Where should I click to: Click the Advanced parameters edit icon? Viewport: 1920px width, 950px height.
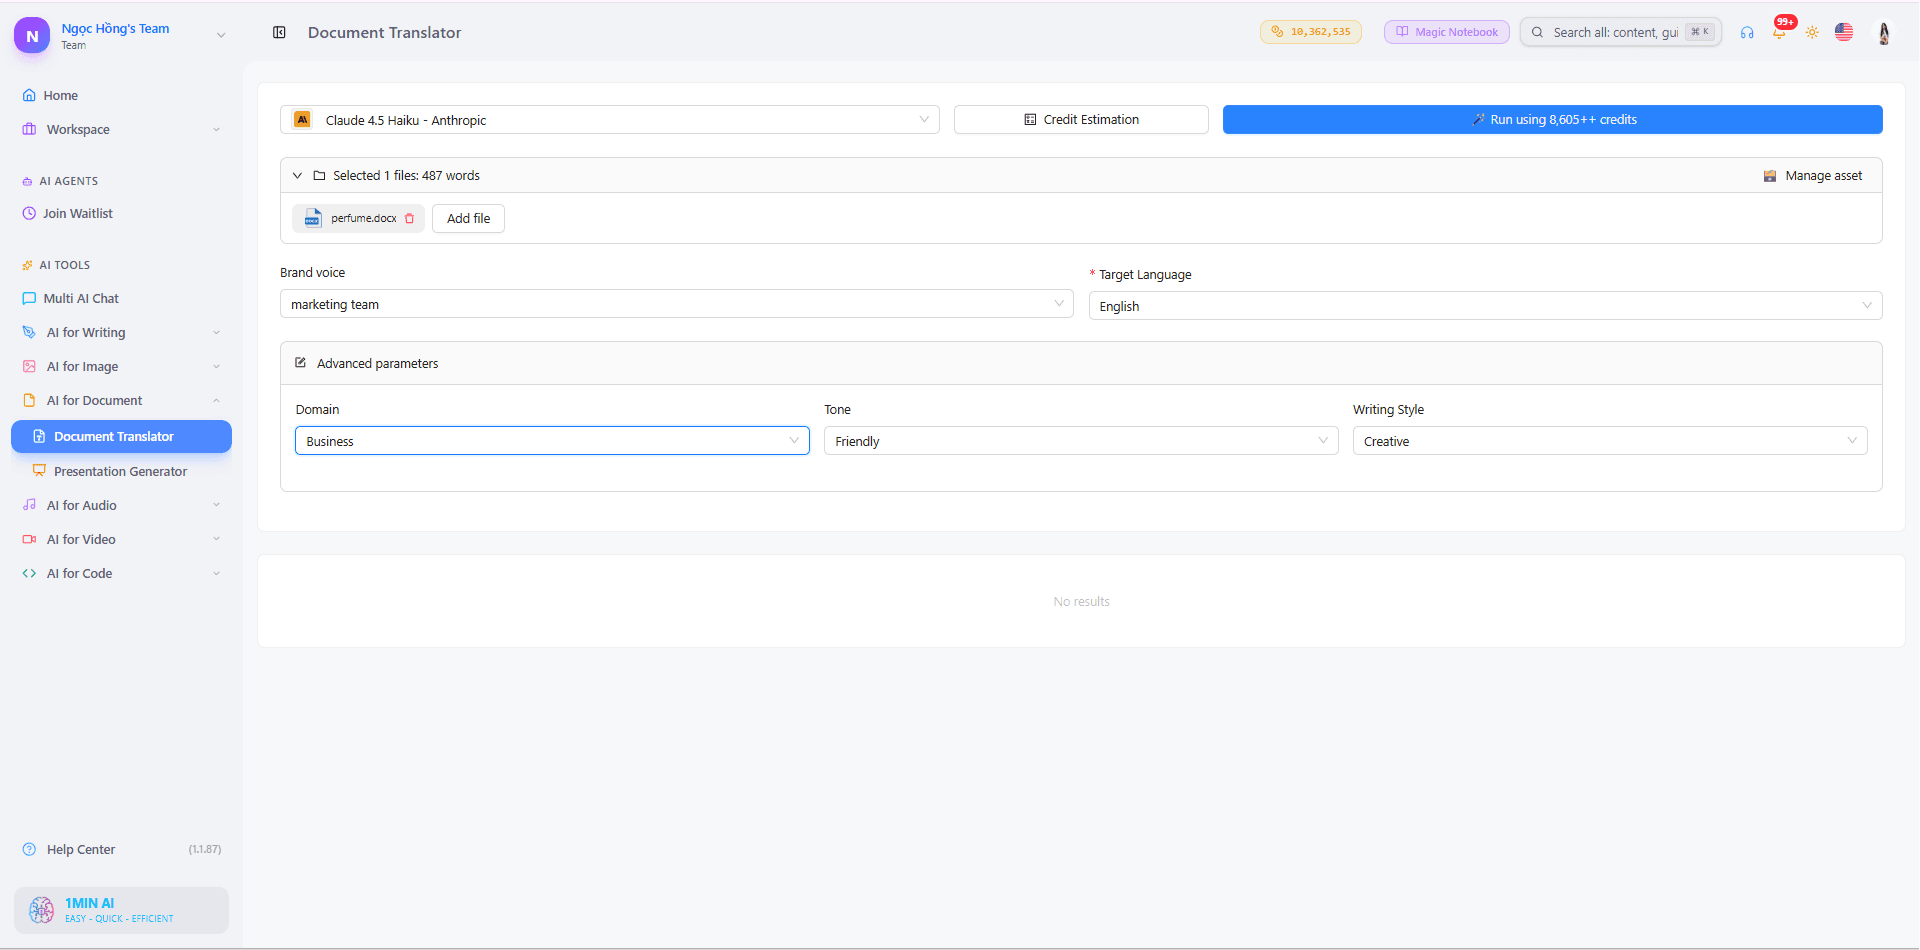coord(300,363)
